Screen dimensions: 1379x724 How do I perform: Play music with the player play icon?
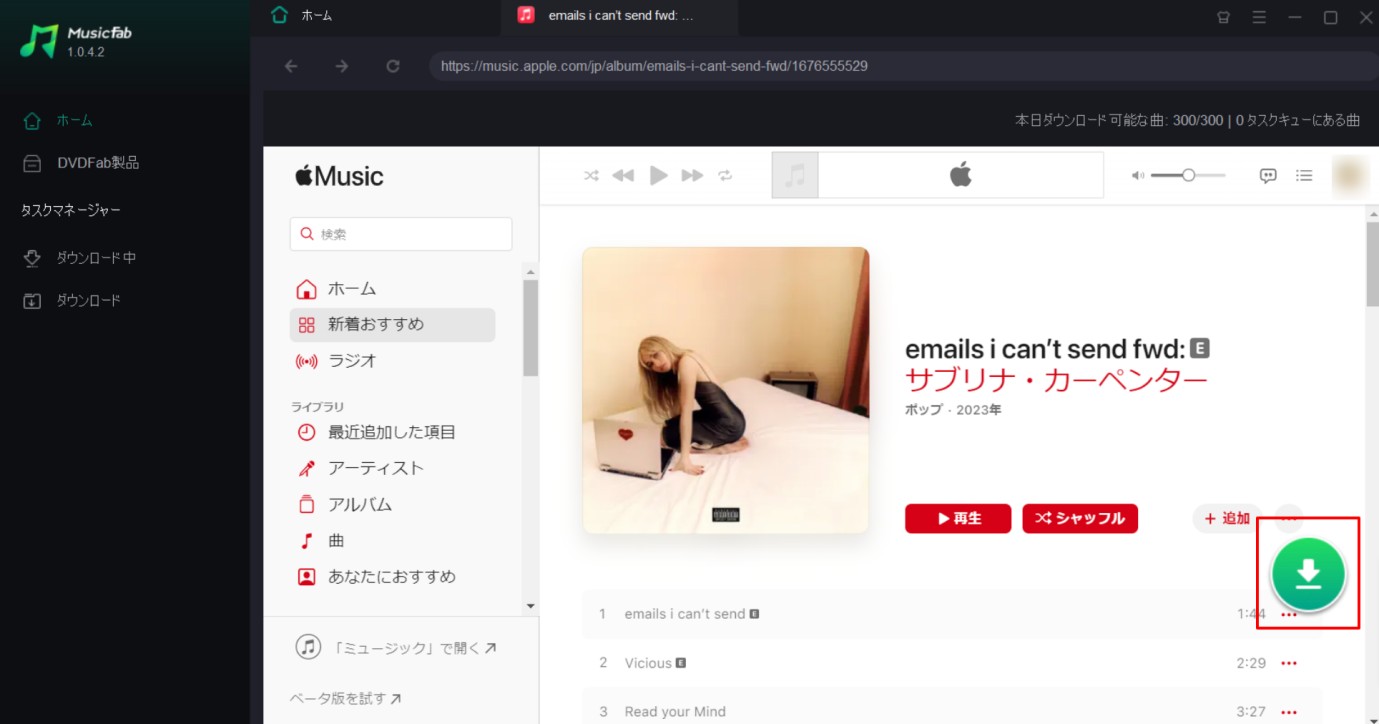(x=658, y=176)
